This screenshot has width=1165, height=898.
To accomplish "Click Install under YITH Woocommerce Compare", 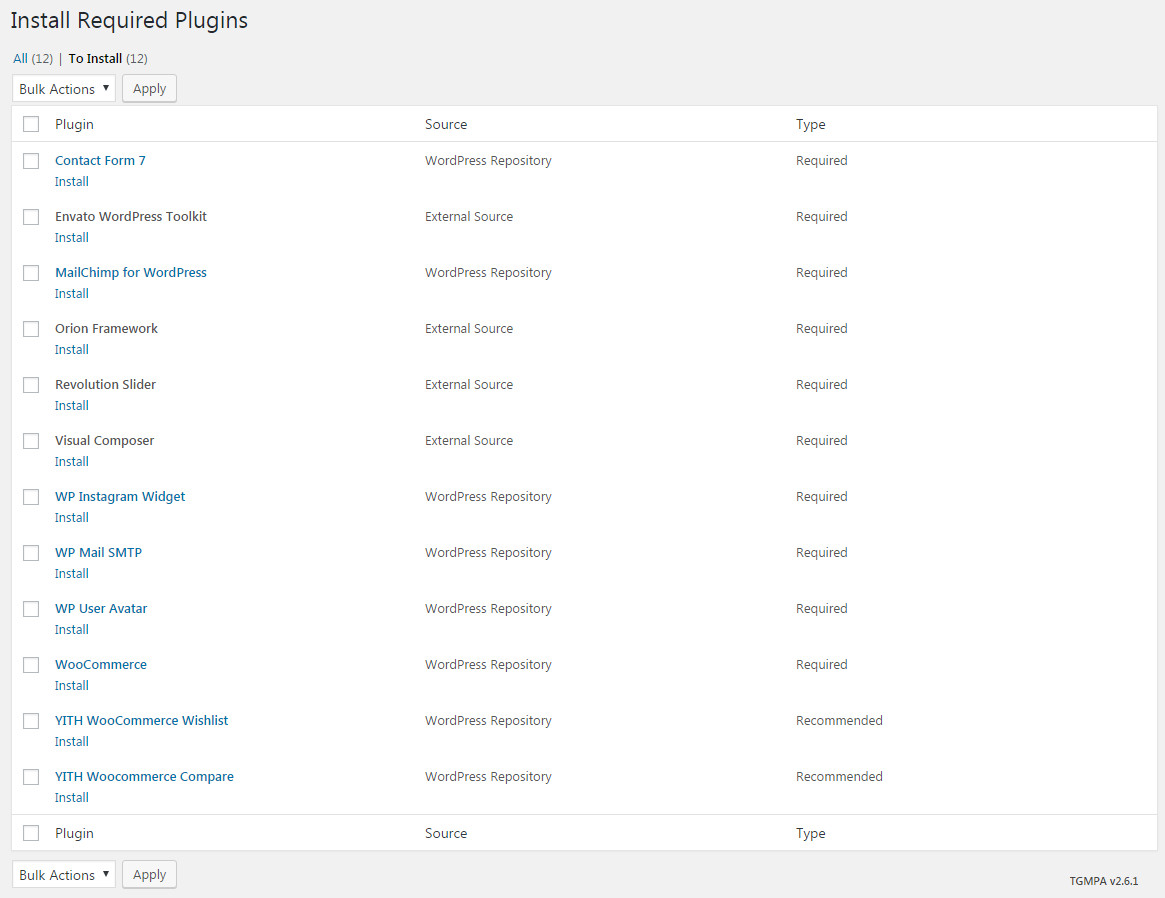I will tap(71, 798).
